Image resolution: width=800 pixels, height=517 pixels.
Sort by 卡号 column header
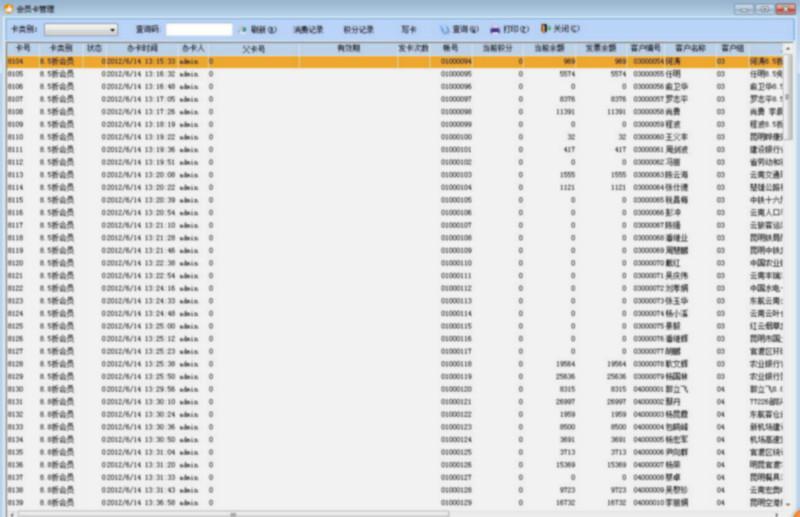tap(17, 47)
